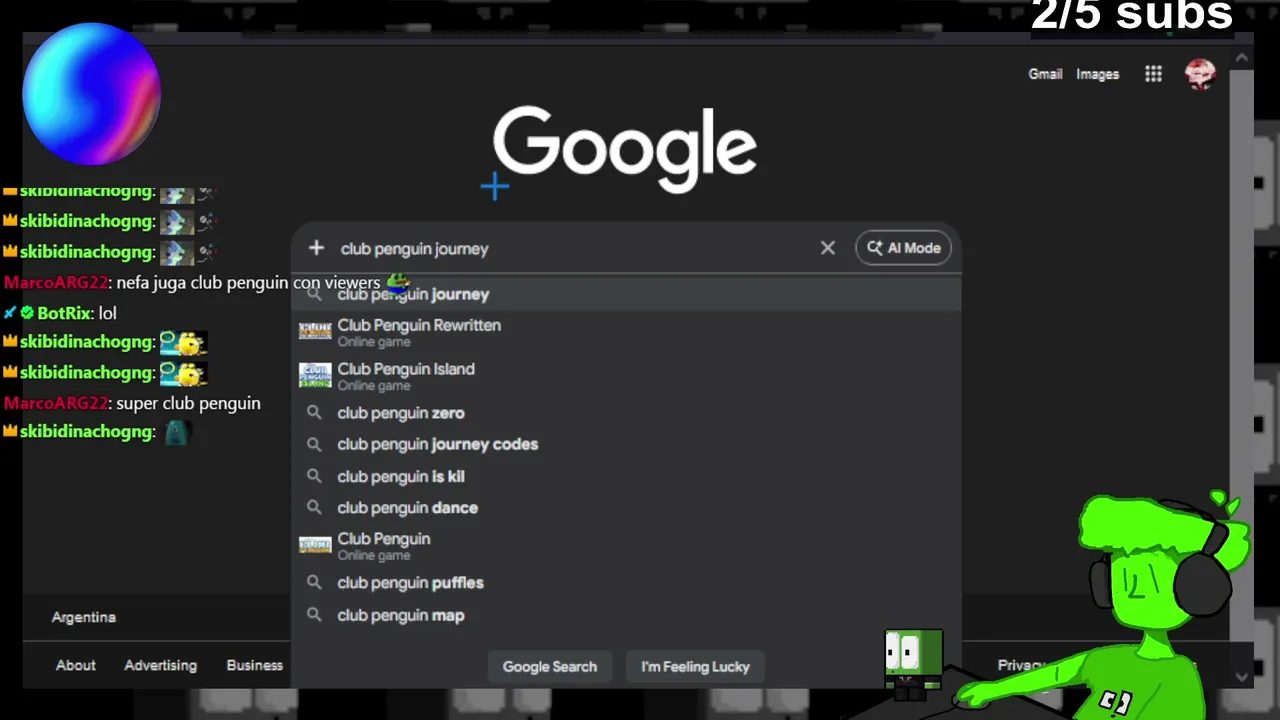Open the Google apps grid icon
Image resolution: width=1280 pixels, height=720 pixels.
[x=1153, y=74]
